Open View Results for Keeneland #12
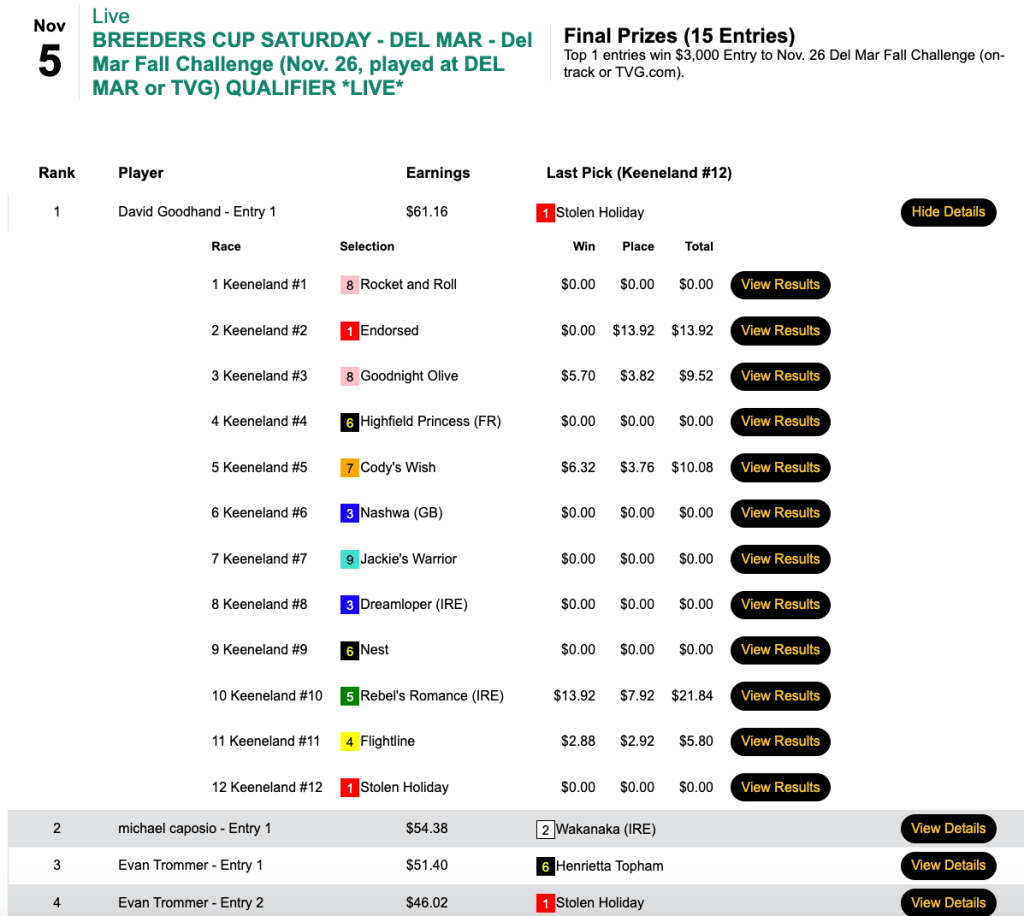The height and width of the screenshot is (916, 1024). (x=780, y=787)
